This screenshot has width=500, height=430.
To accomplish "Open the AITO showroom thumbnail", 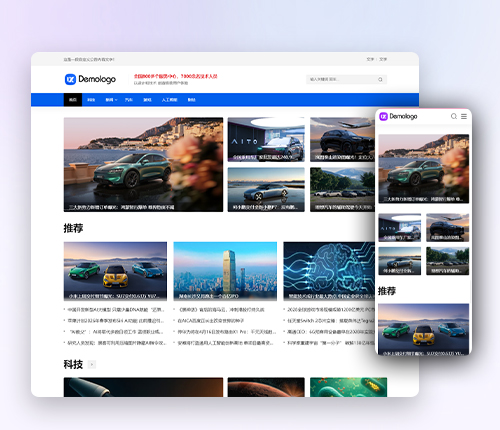I will (266, 140).
